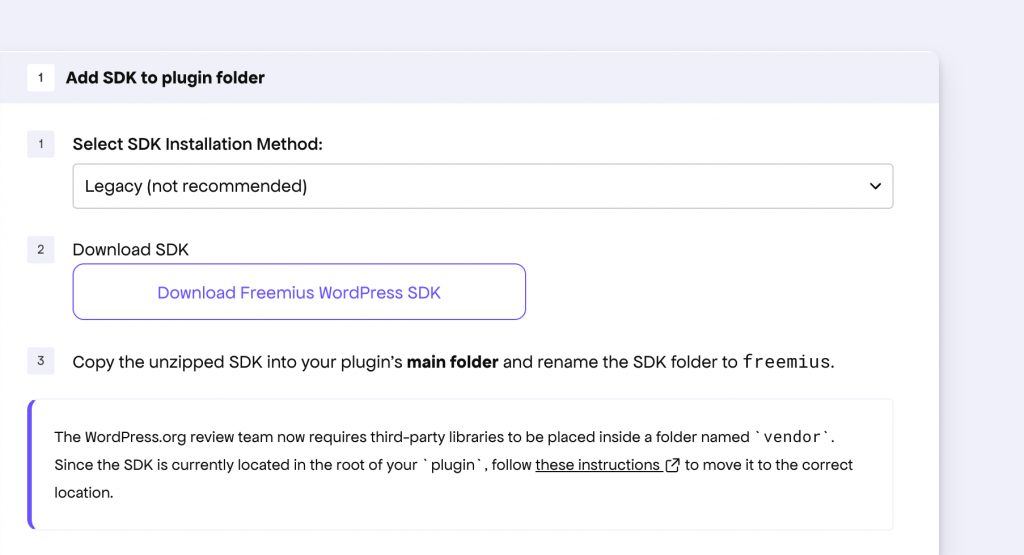Click the 'Add SDK to plugin folder' heading

(165, 78)
